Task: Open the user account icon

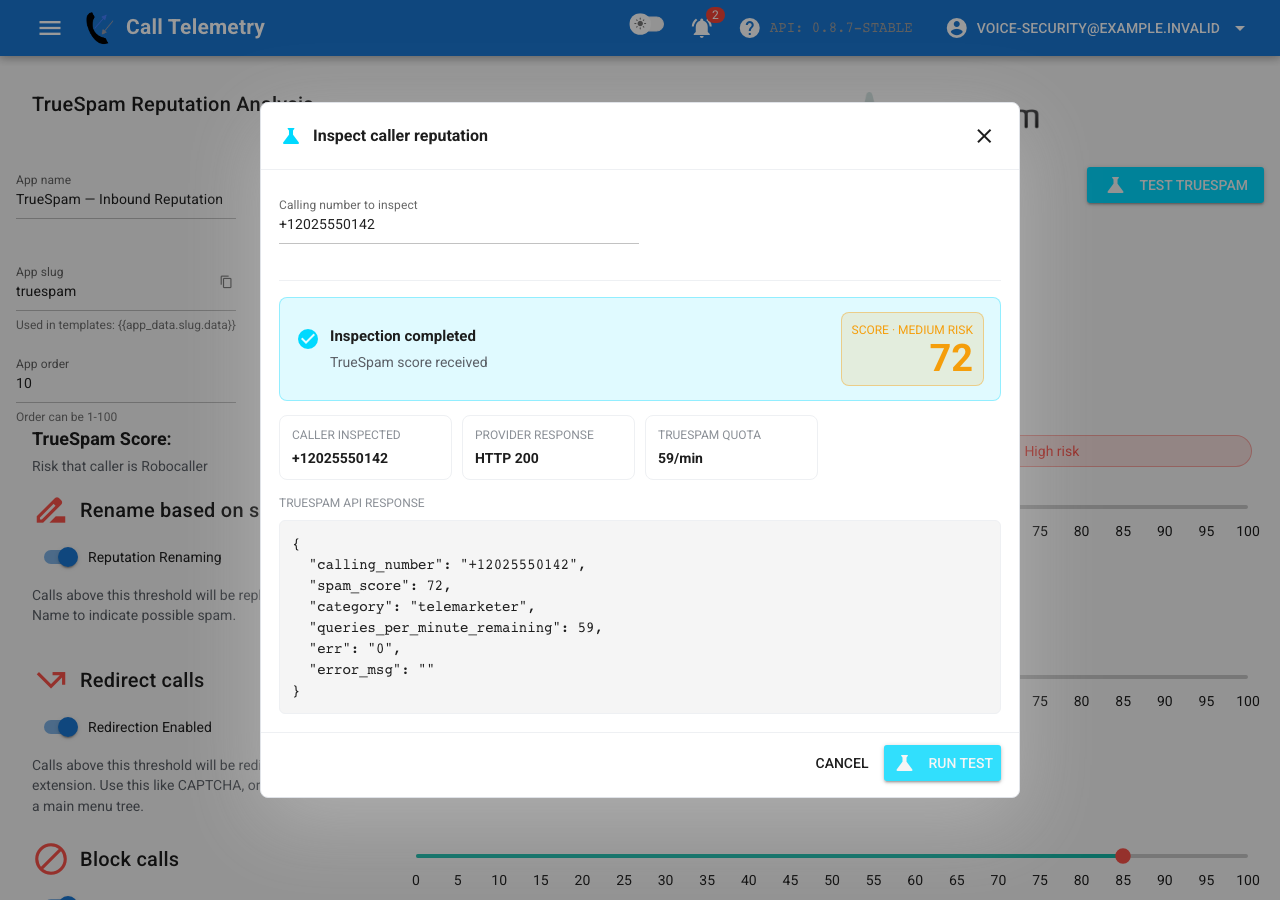Action: pyautogui.click(x=957, y=28)
